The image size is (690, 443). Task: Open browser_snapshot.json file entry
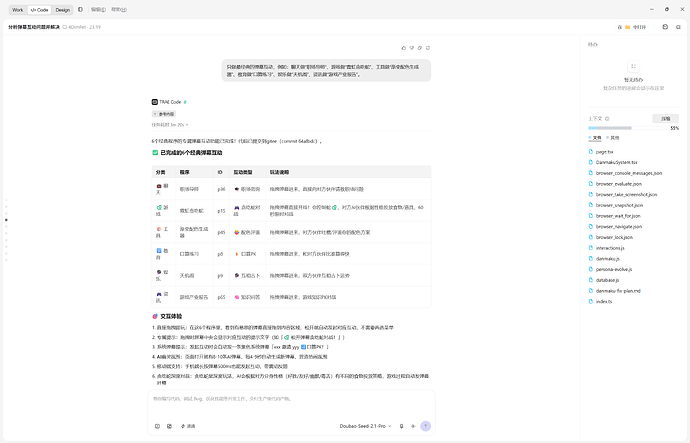tap(619, 205)
